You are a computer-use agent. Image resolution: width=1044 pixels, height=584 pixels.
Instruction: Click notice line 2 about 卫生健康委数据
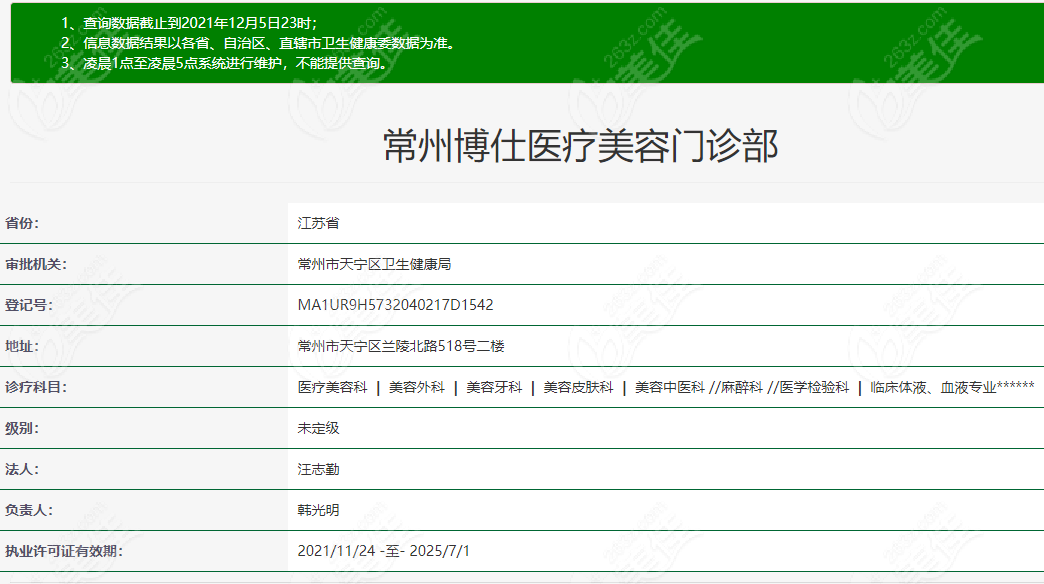point(259,43)
